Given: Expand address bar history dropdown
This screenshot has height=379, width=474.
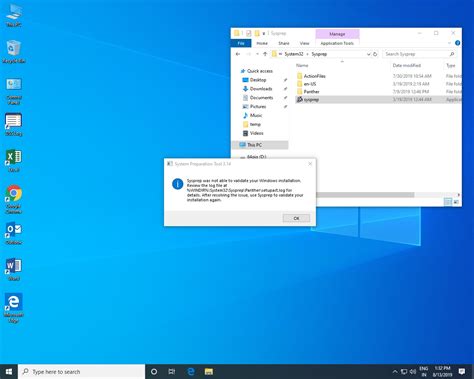Looking at the screenshot, I should (368, 54).
